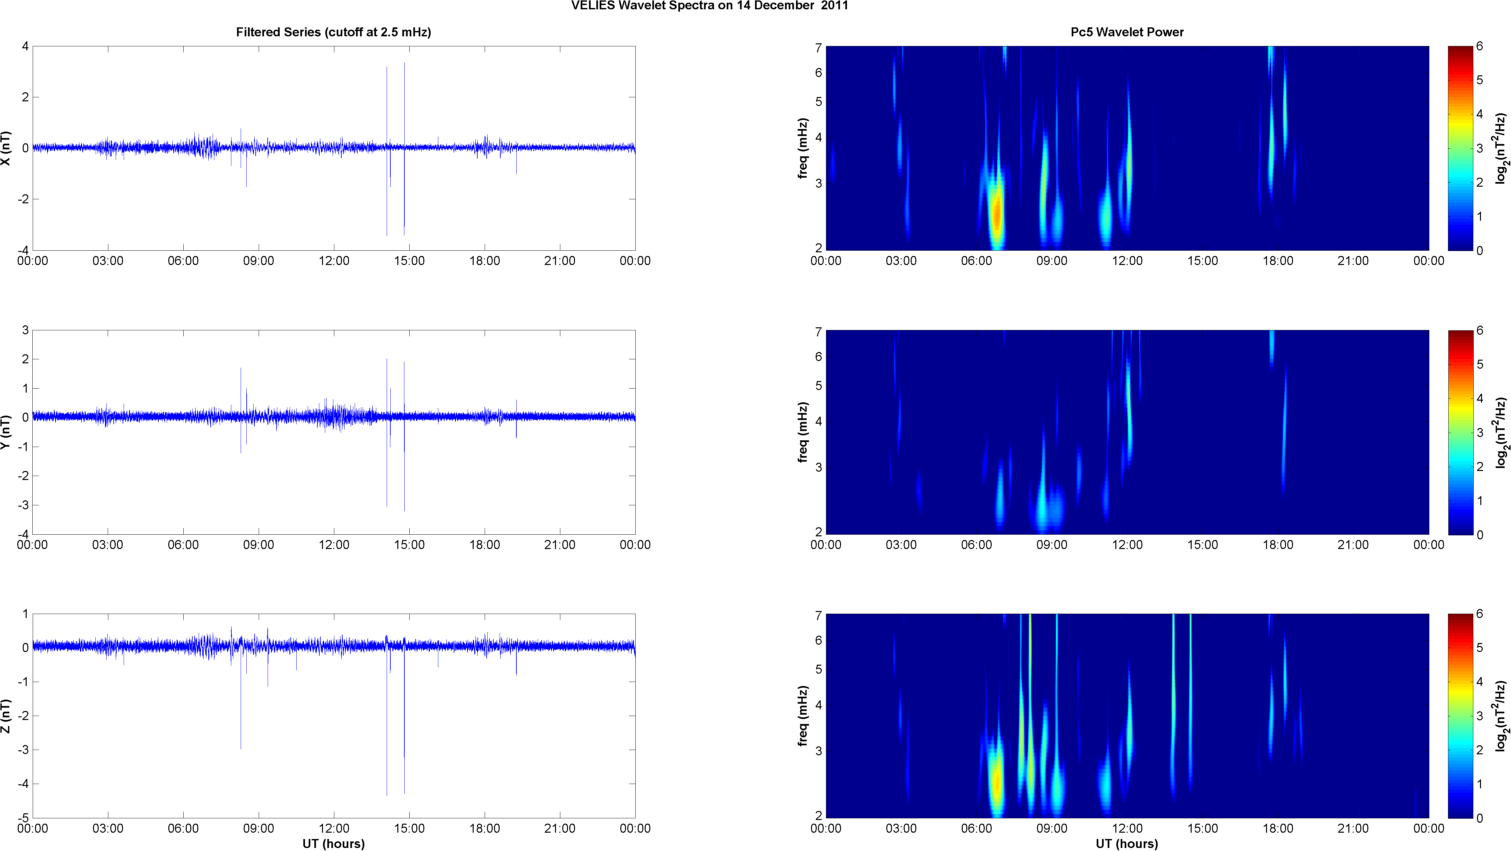This screenshot has height=851, width=1511.
Task: Click inside the Y filtered series plot
Action: click(x=333, y=432)
